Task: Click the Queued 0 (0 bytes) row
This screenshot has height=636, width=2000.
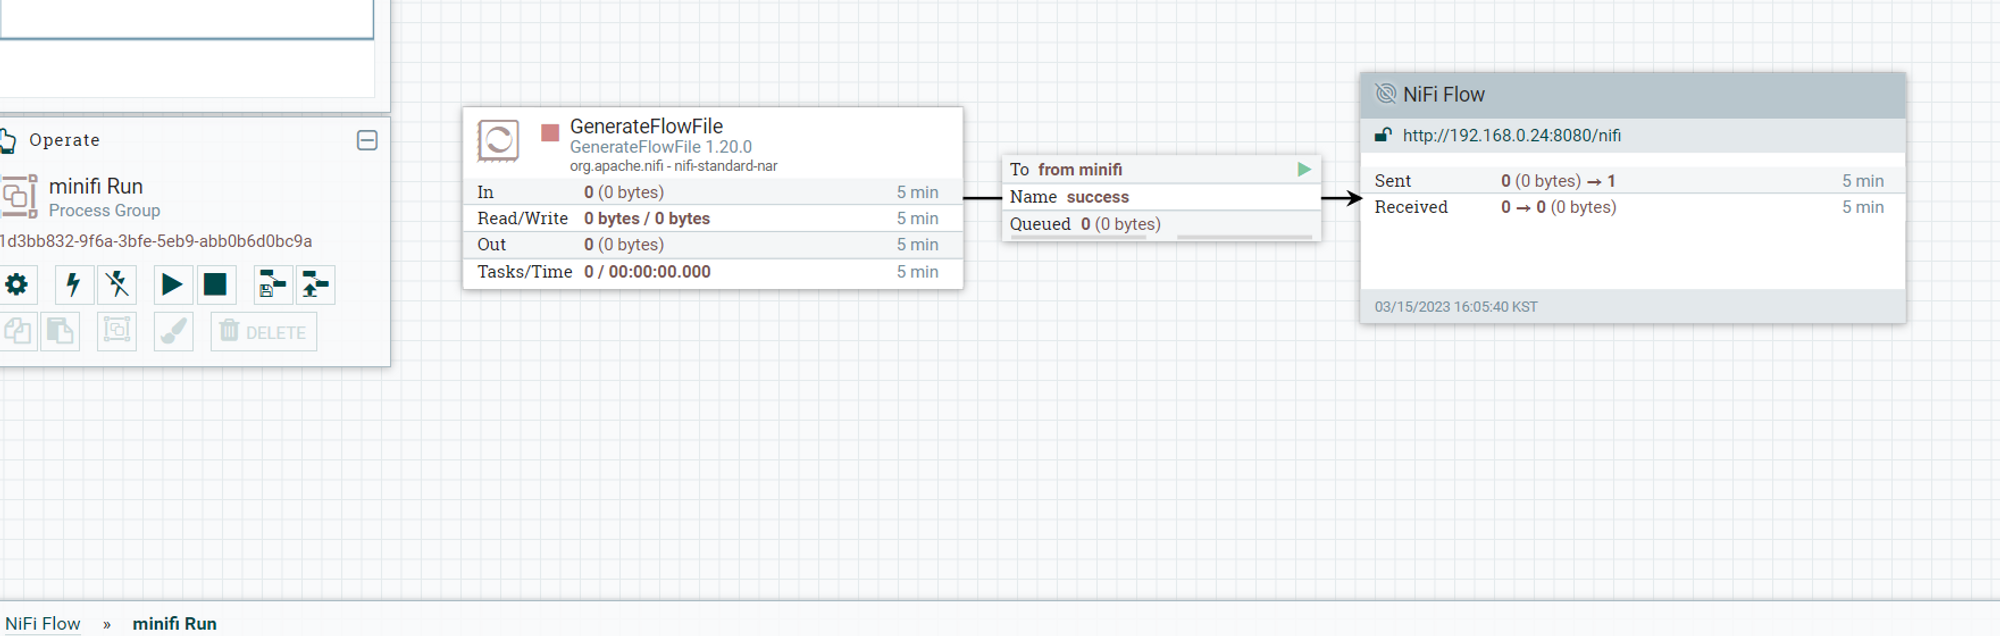Action: point(1161,224)
